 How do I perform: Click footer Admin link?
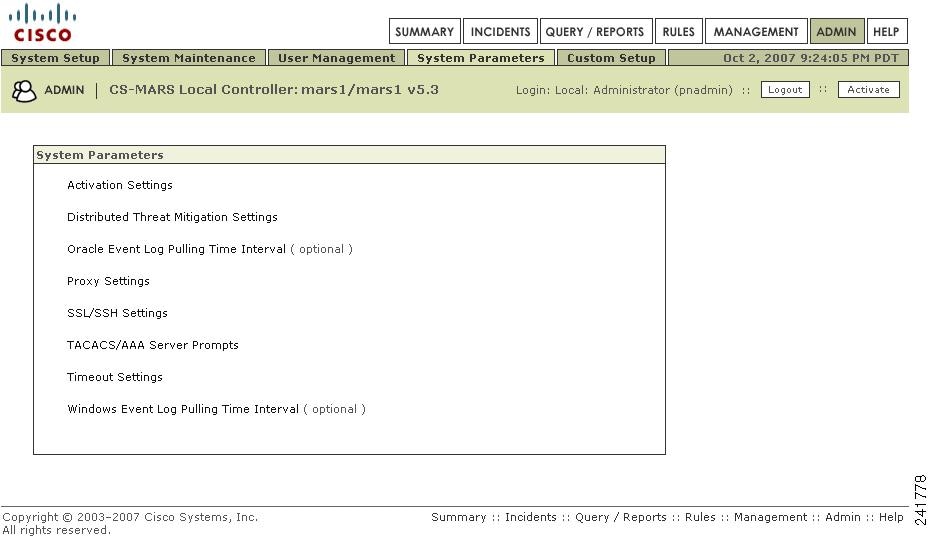(x=842, y=517)
